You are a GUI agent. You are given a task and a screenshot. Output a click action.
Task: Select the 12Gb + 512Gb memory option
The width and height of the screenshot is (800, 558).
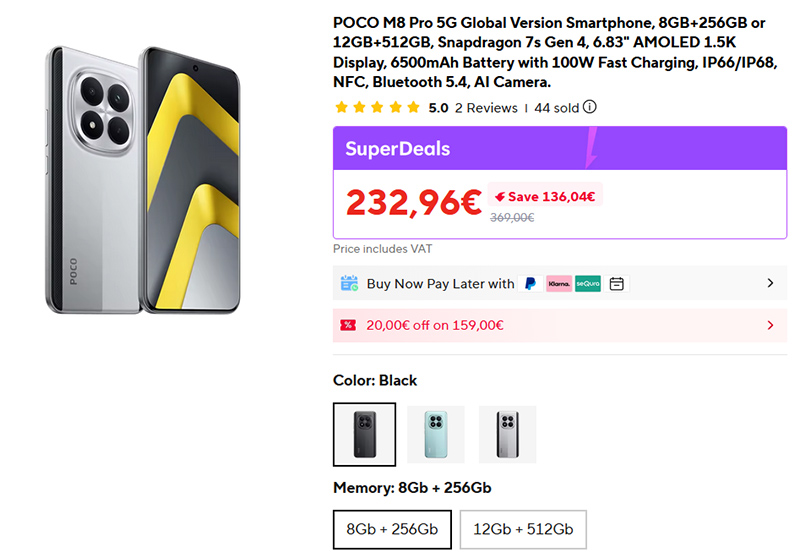(523, 529)
